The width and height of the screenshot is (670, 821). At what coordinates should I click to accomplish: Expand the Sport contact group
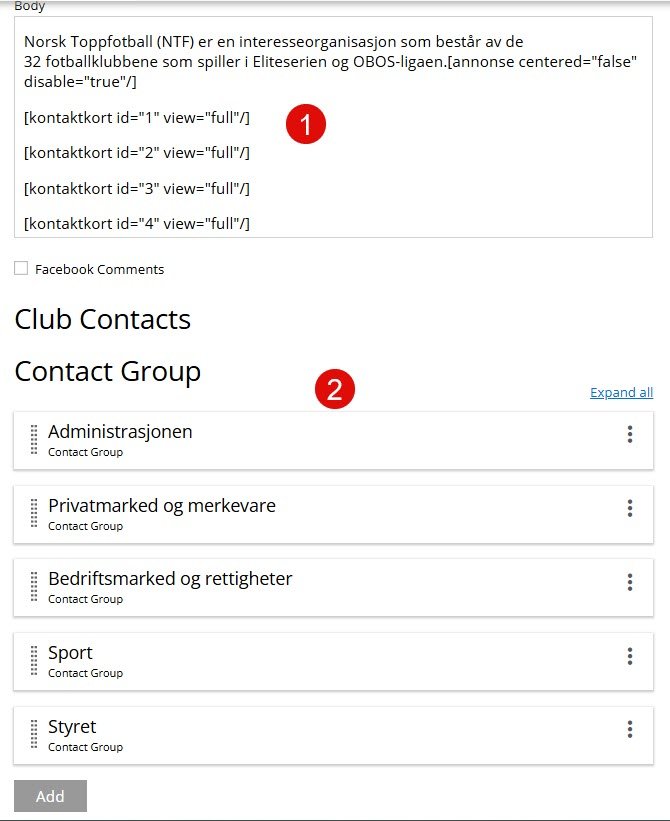pyautogui.click(x=70, y=653)
